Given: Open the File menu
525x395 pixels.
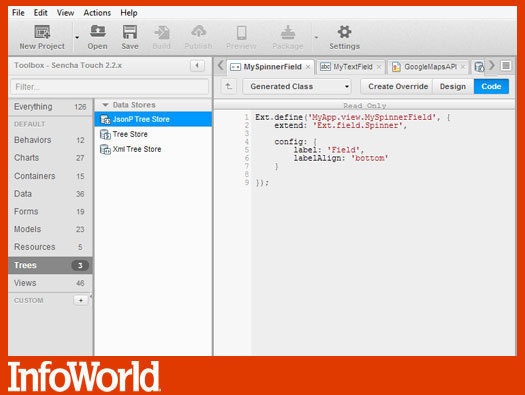Looking at the screenshot, I should click(x=18, y=13).
